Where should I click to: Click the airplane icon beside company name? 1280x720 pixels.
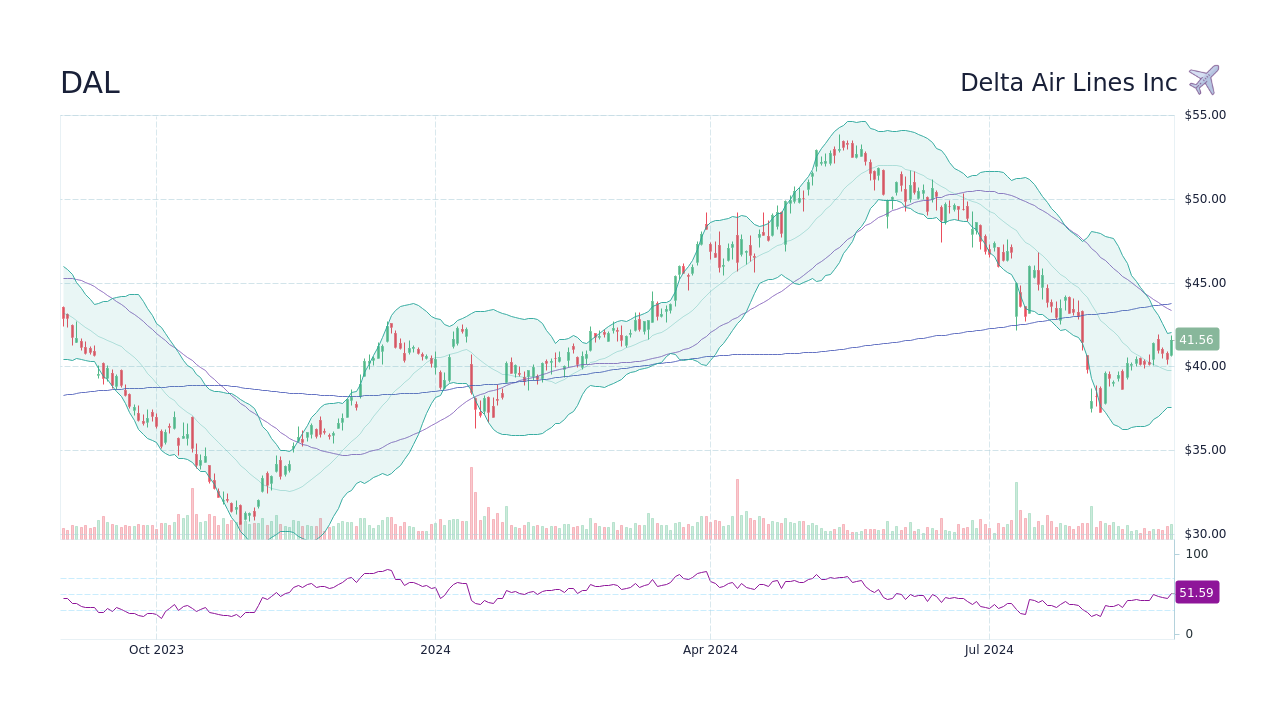[1204, 80]
